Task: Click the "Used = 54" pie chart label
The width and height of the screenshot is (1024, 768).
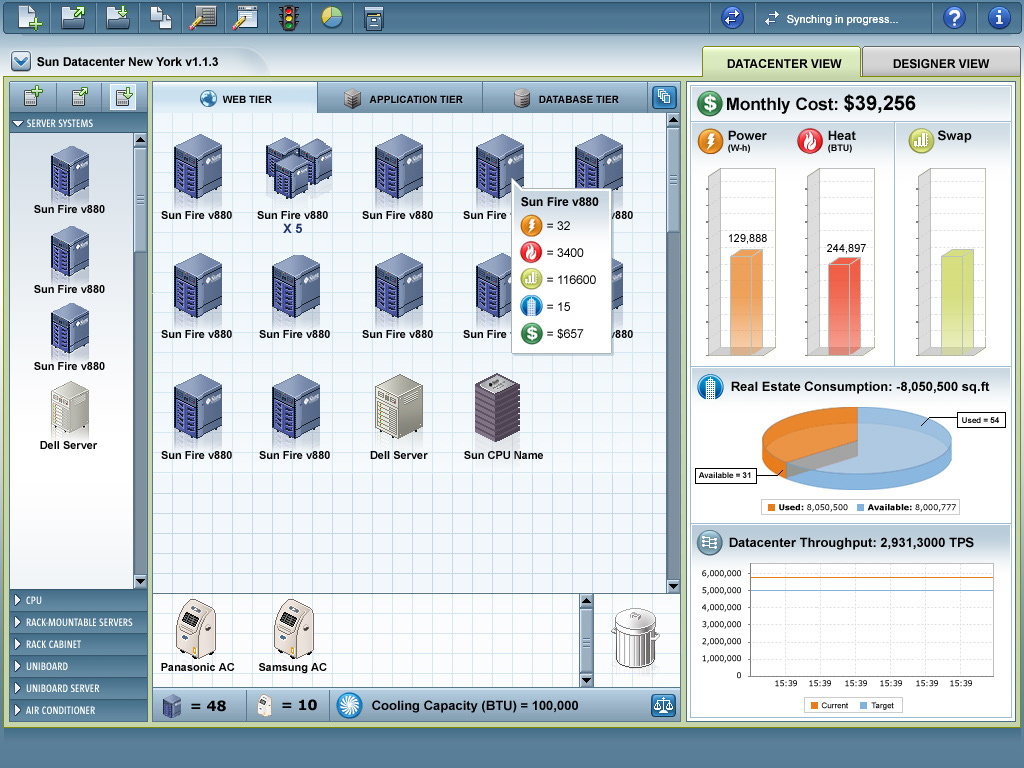Action: pos(980,420)
